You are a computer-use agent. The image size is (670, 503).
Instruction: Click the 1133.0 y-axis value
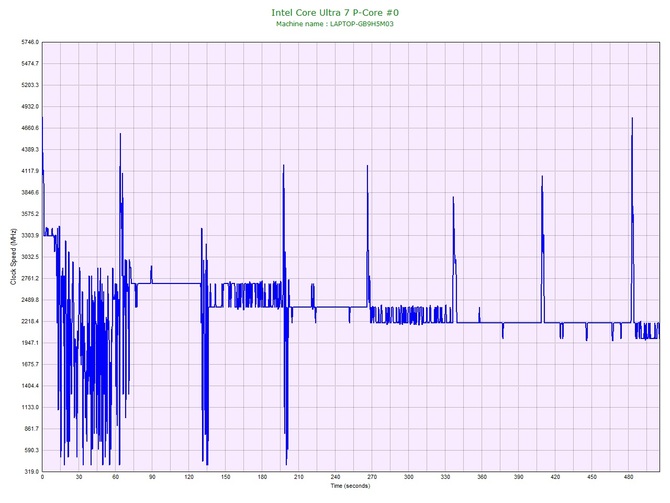[x=30, y=407]
